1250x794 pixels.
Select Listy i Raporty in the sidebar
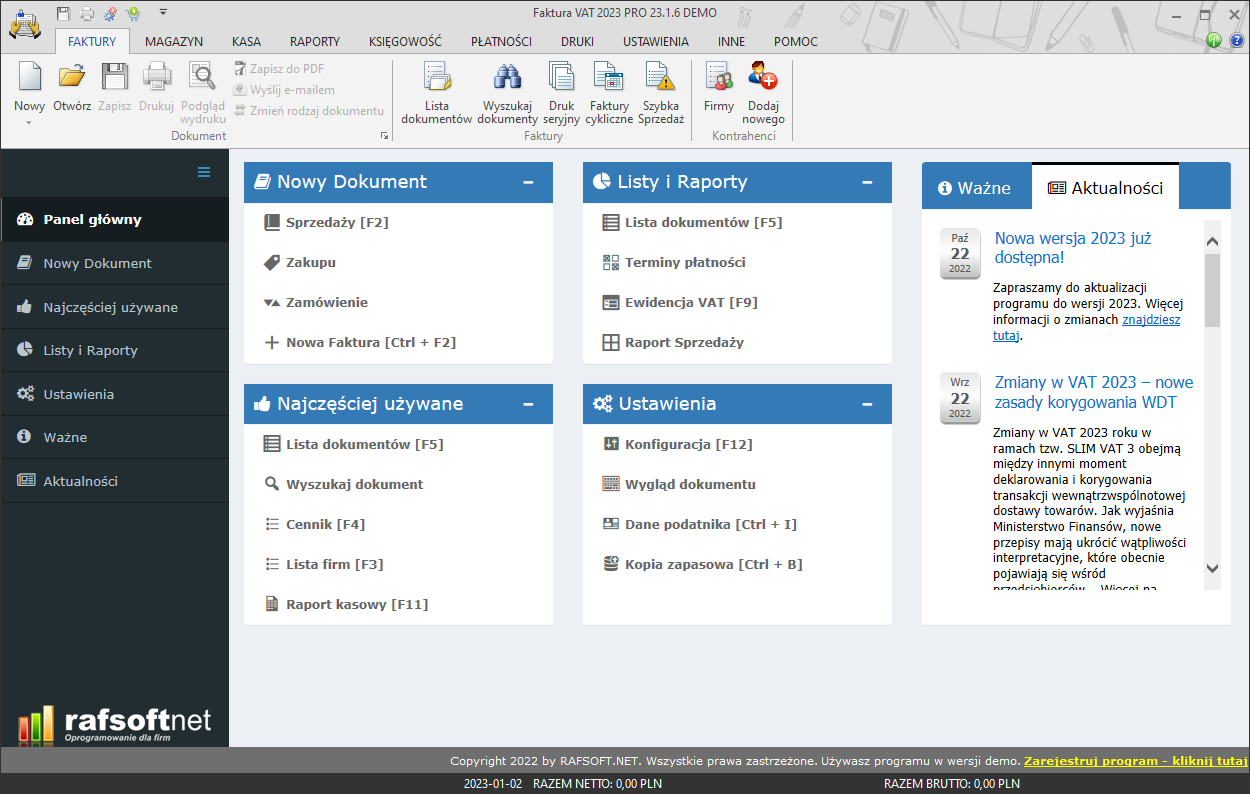point(114,350)
